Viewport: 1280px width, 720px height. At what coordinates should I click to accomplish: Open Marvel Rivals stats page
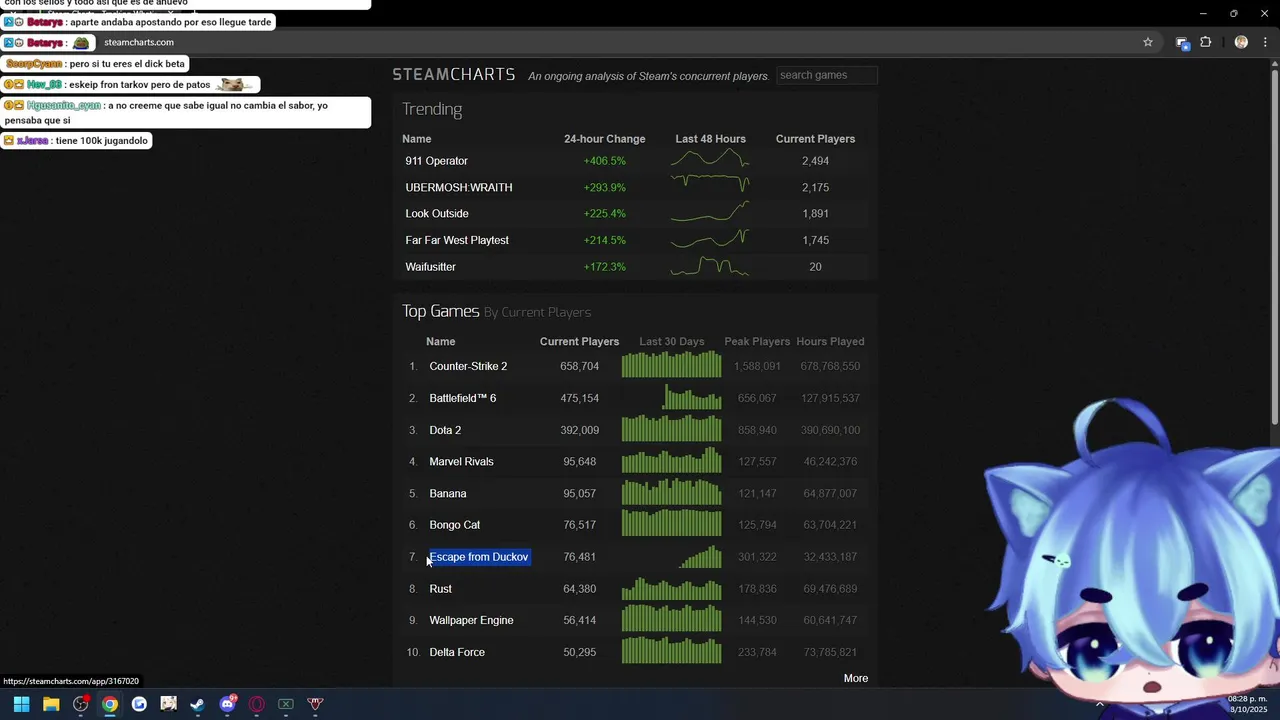pyautogui.click(x=461, y=461)
